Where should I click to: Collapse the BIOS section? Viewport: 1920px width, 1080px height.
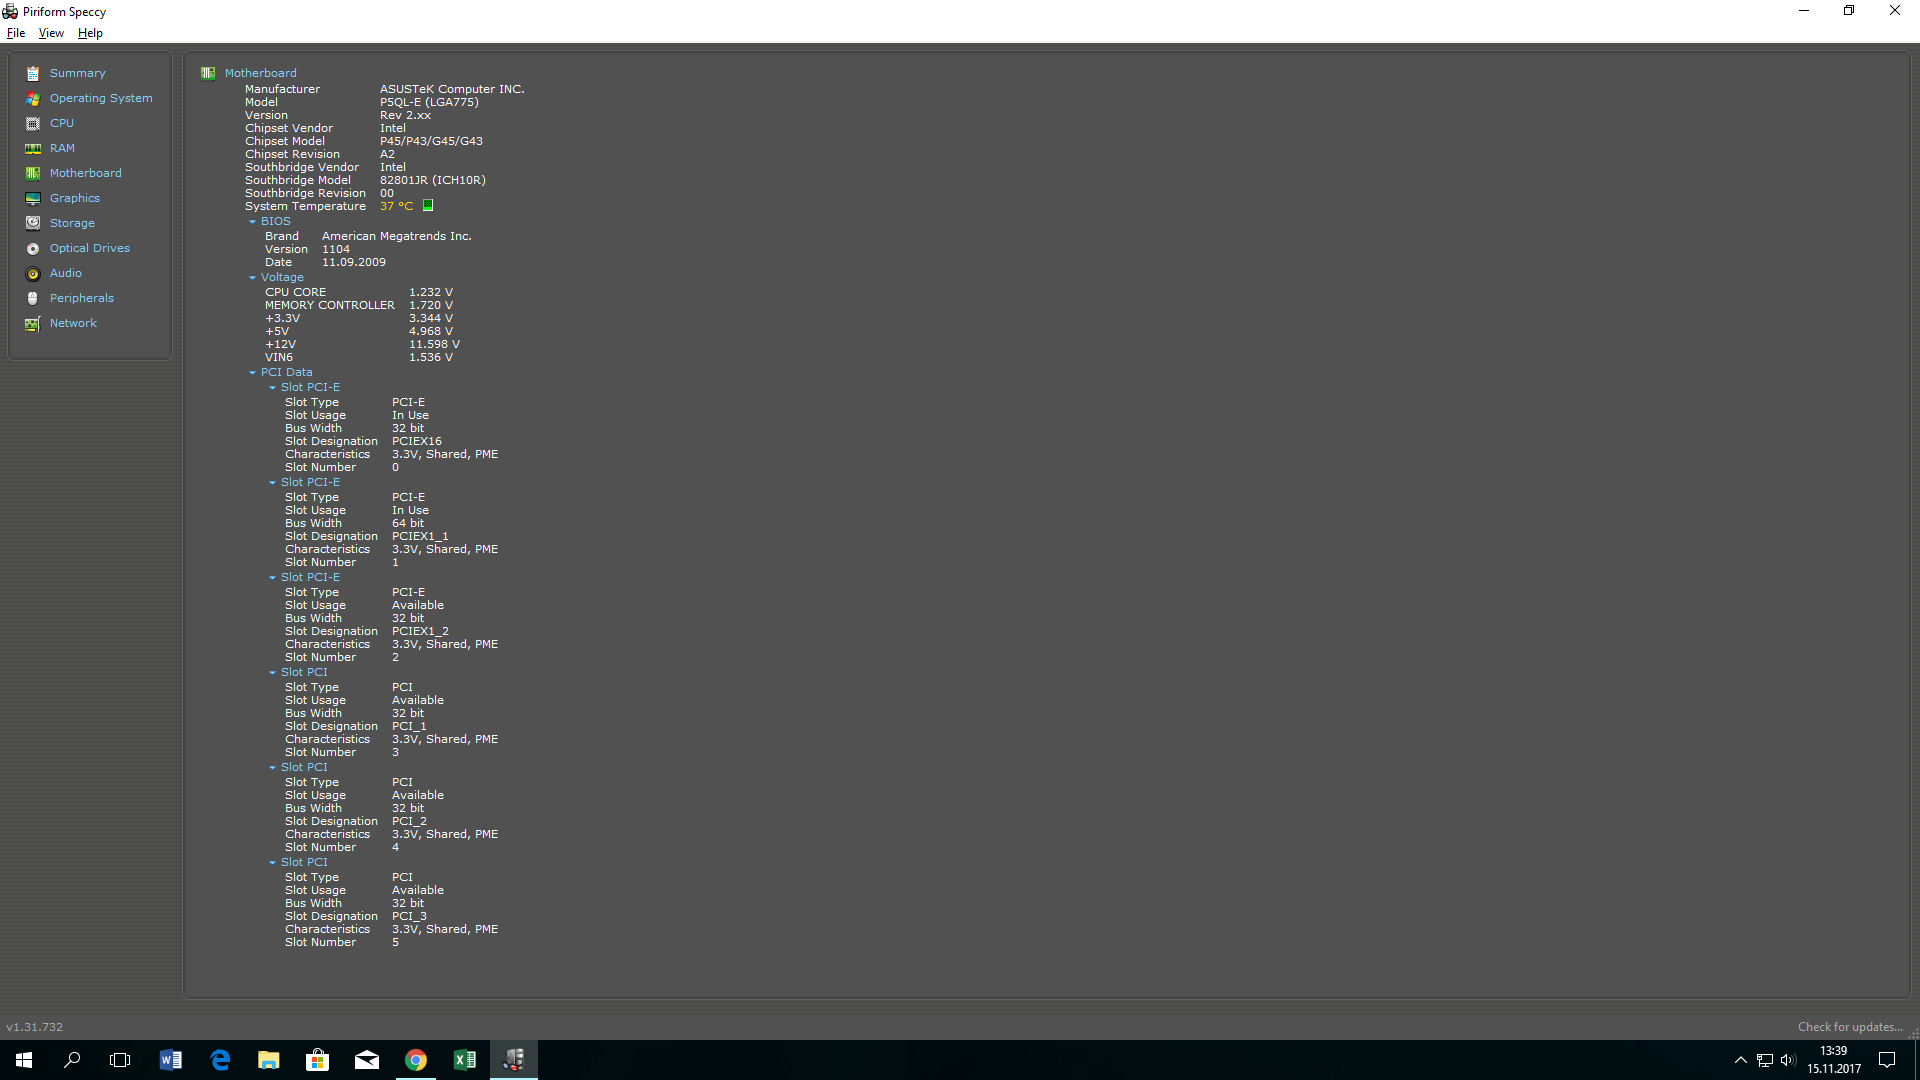pyautogui.click(x=252, y=222)
